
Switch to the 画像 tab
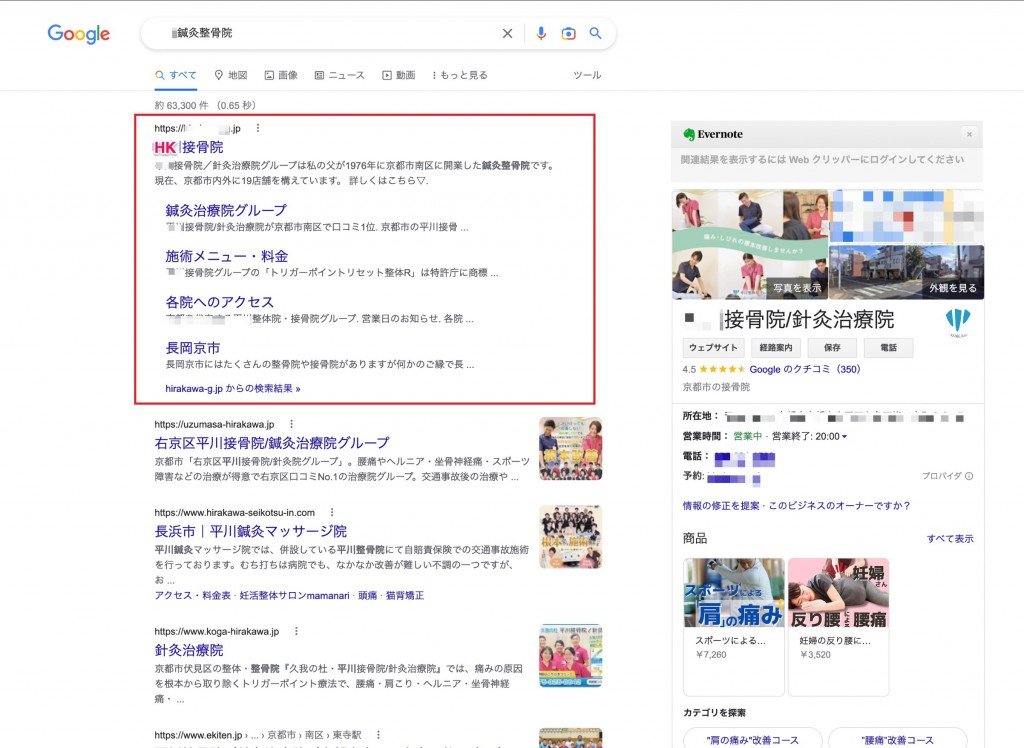(x=281, y=75)
